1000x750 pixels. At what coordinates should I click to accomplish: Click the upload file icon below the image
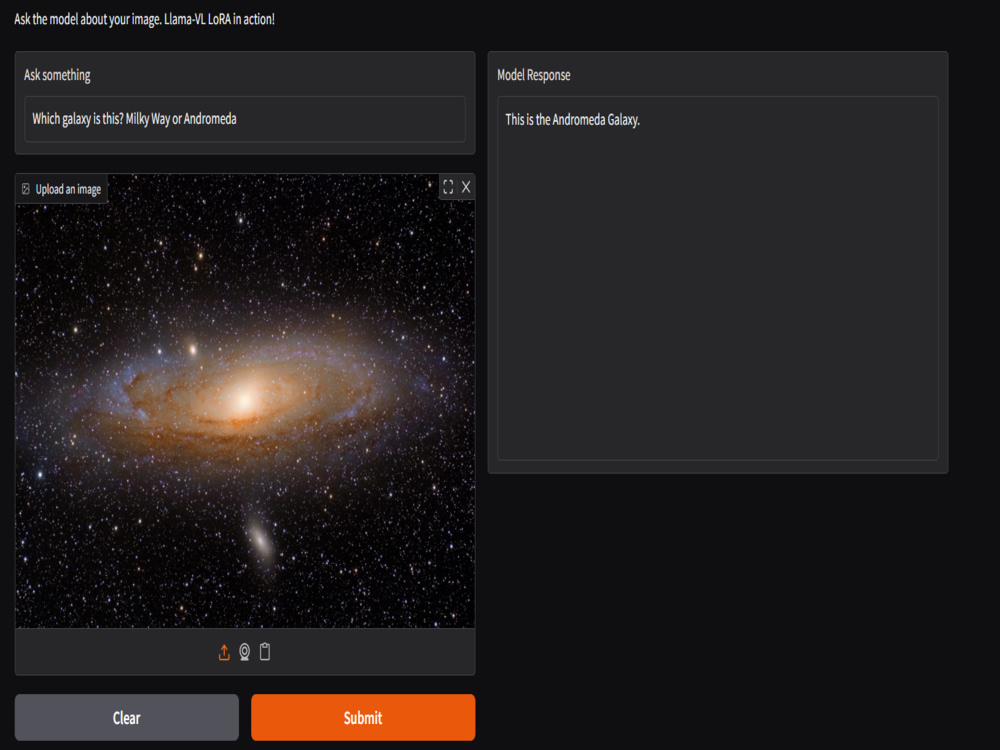point(224,652)
